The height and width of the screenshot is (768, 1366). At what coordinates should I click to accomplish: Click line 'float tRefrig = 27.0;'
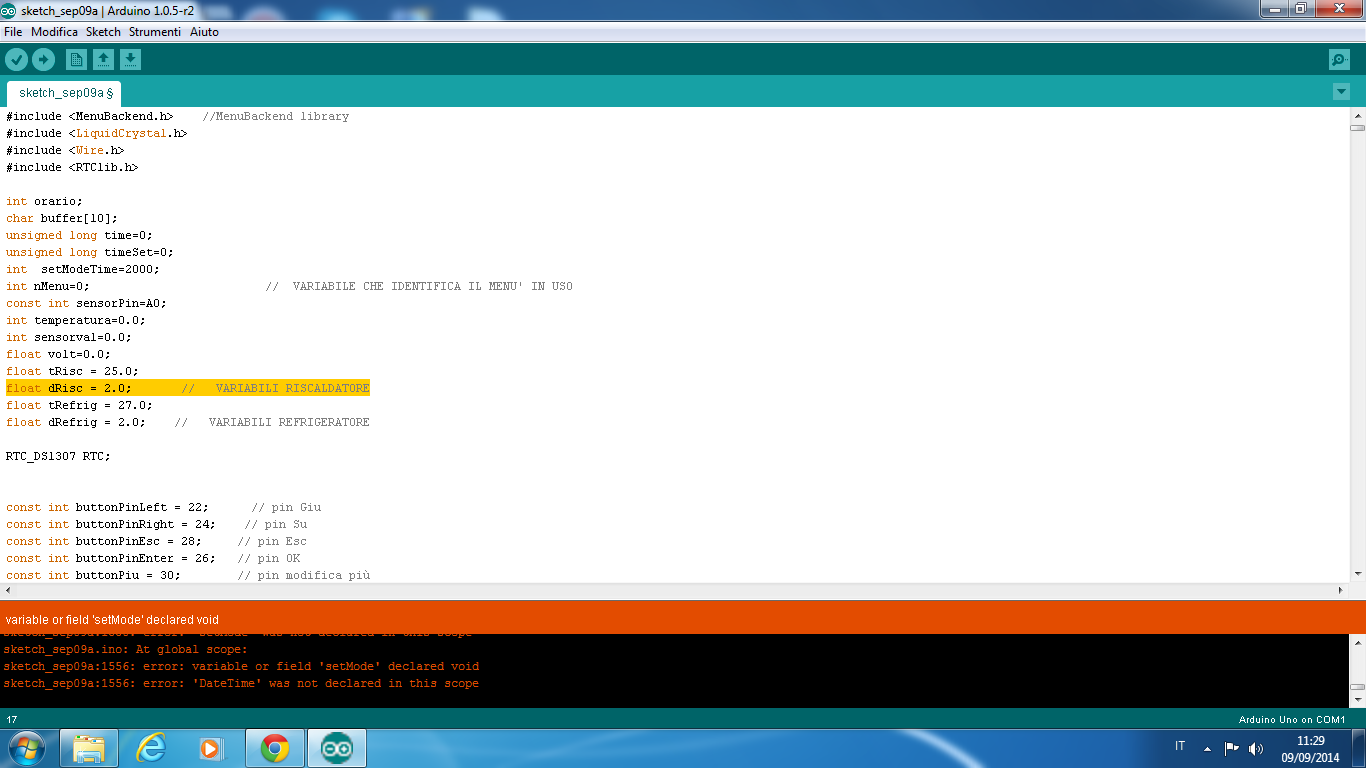(x=79, y=405)
